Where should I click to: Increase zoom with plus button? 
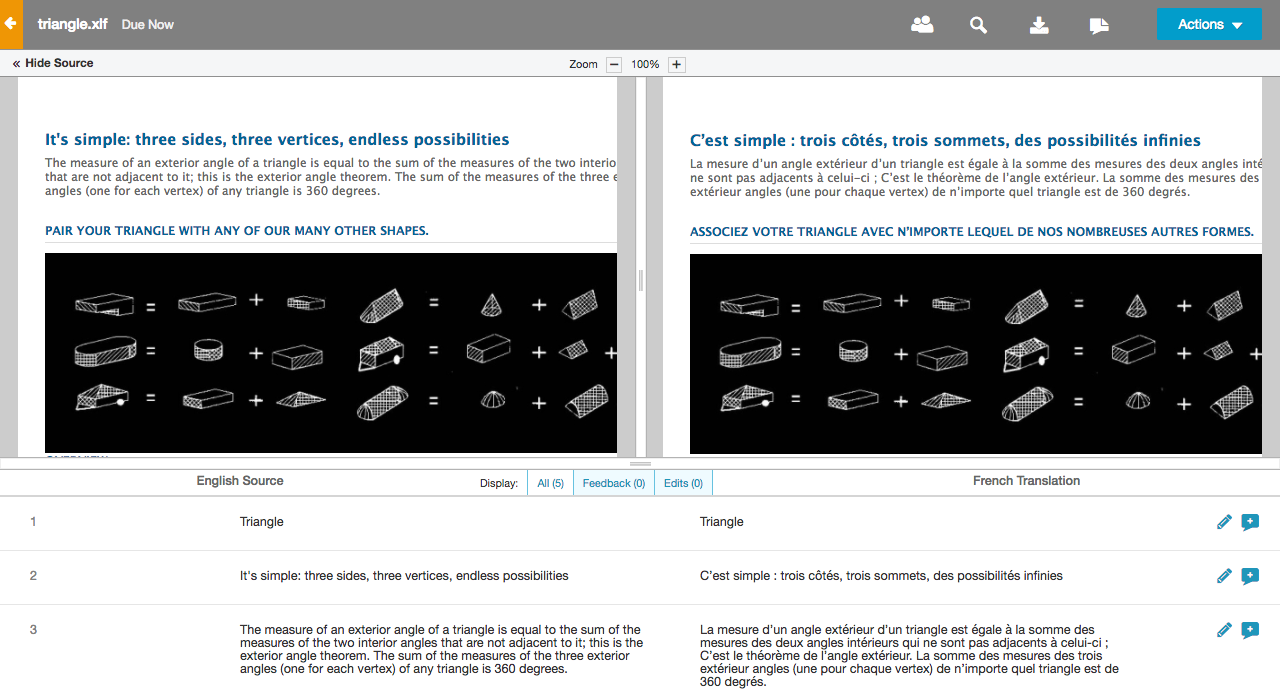pos(676,64)
